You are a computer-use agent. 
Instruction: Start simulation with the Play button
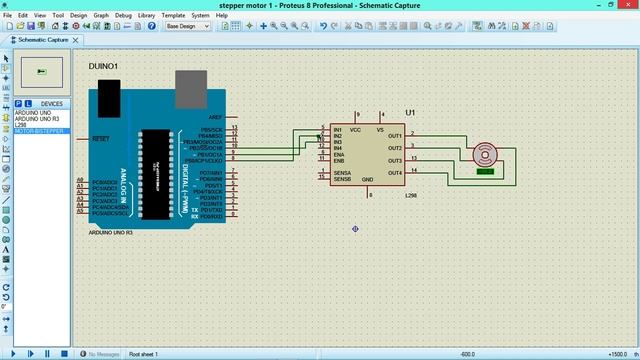pyautogui.click(x=13, y=354)
